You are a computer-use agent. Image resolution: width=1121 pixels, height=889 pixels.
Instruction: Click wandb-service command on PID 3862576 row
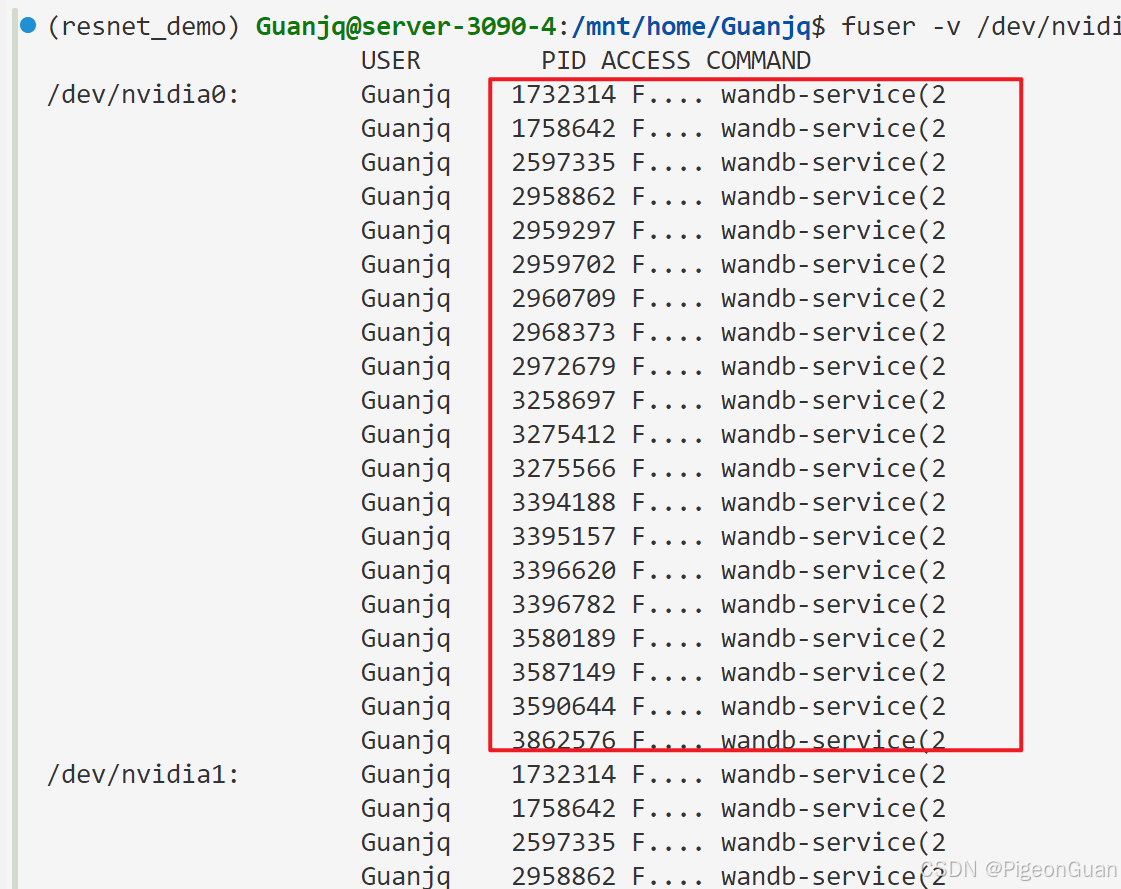834,740
